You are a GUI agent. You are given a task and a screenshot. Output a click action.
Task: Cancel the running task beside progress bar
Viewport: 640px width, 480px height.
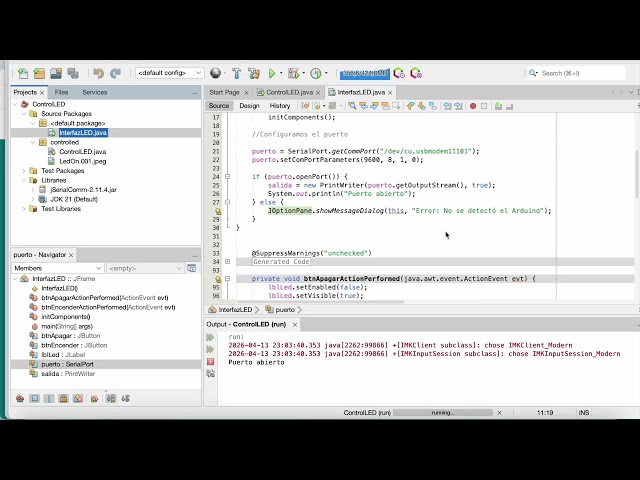tap(499, 413)
